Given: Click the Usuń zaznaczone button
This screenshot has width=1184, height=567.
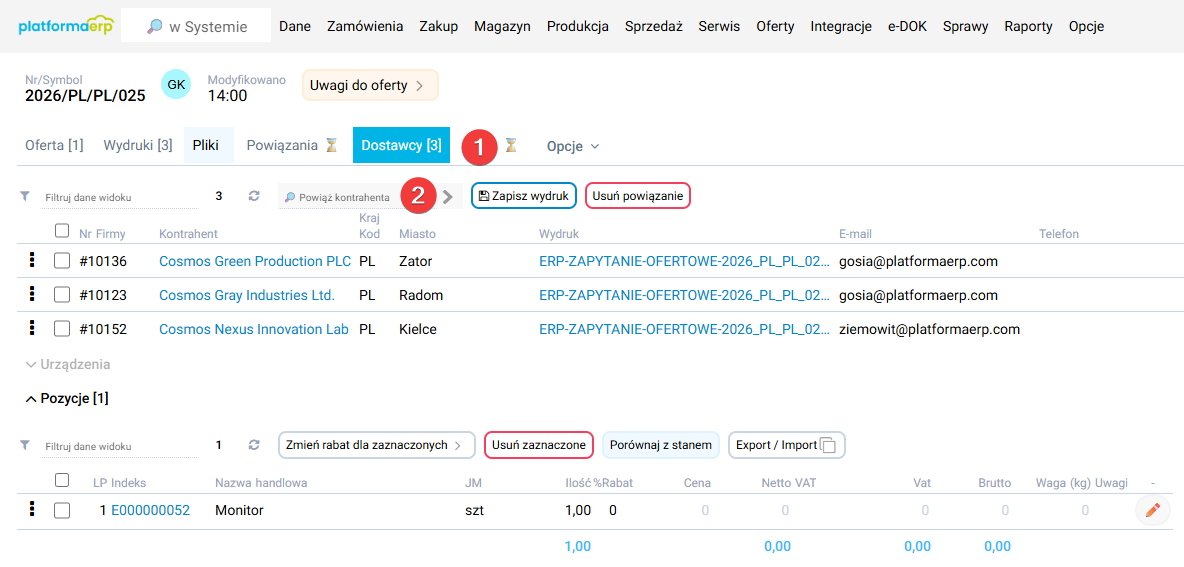Looking at the screenshot, I should click(539, 445).
